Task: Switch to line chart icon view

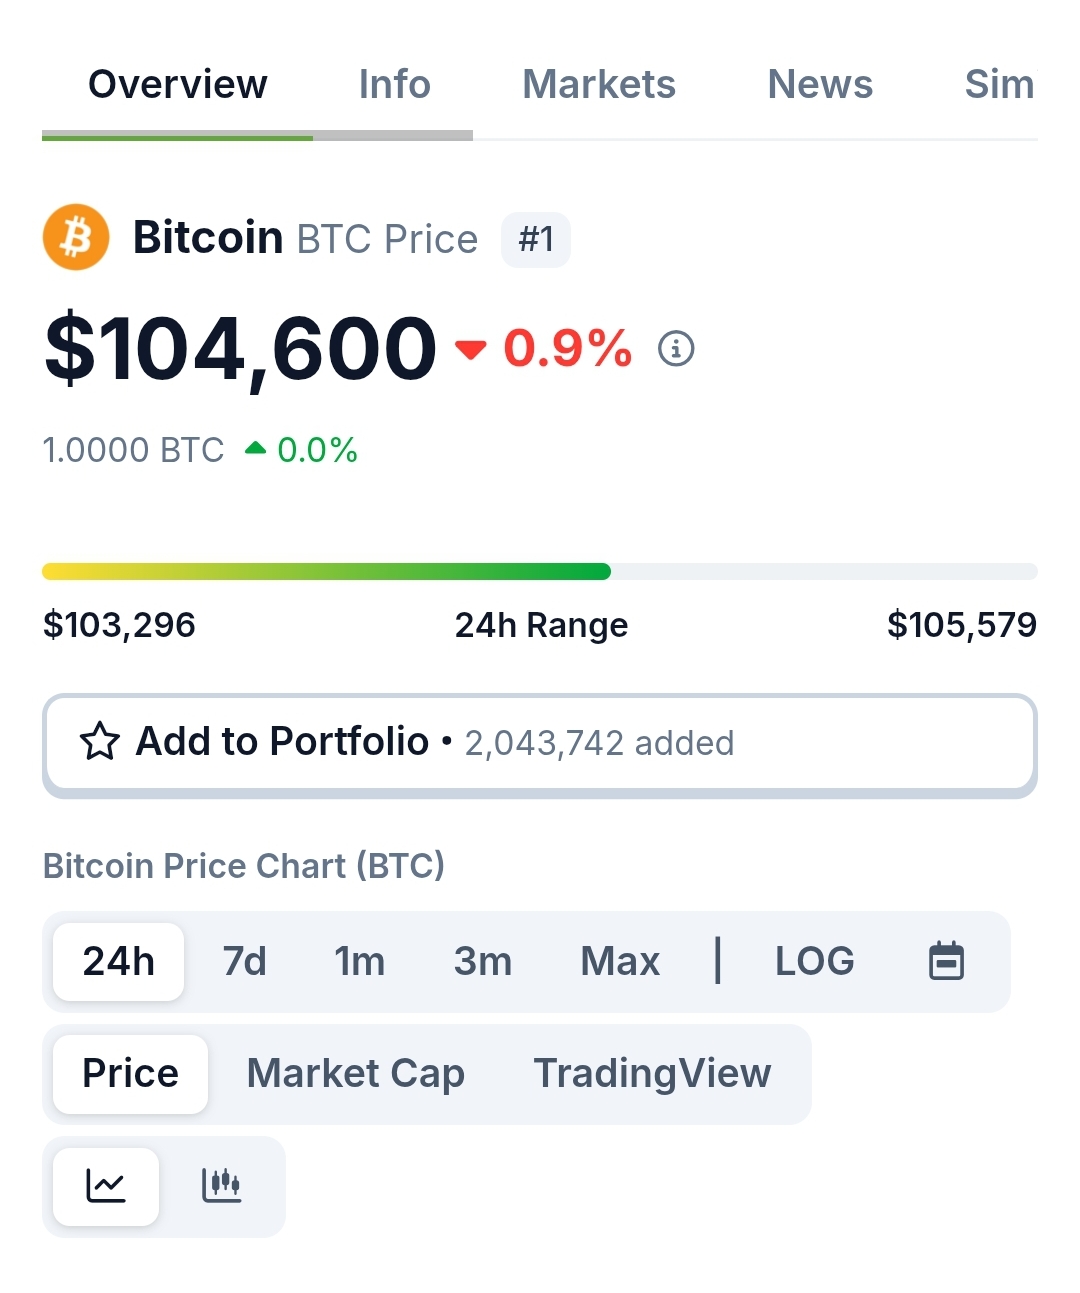Action: [x=106, y=1186]
